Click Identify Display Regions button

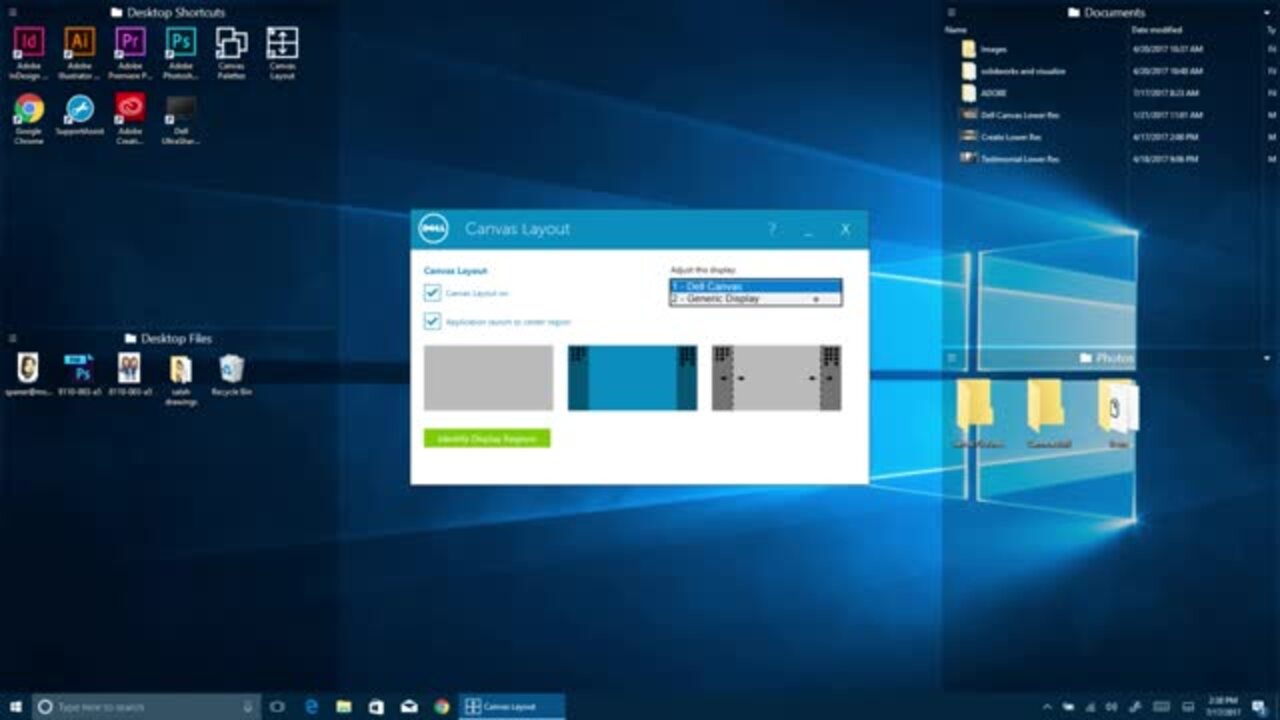[487, 439]
